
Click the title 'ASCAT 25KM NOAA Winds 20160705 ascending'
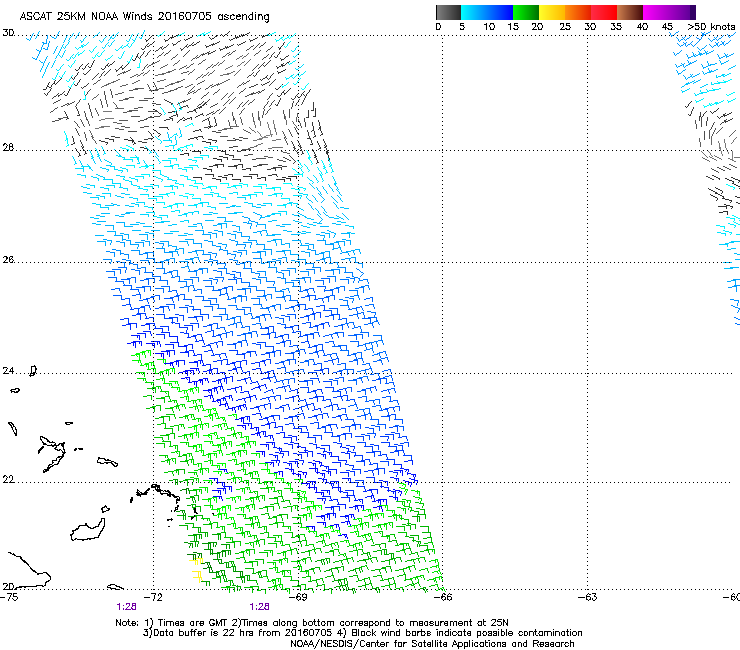[x=144, y=17]
